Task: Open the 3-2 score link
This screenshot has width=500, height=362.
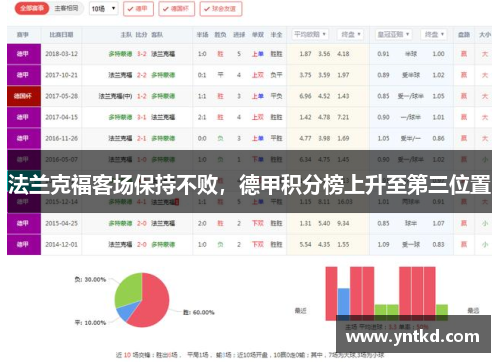Action: coord(142,54)
